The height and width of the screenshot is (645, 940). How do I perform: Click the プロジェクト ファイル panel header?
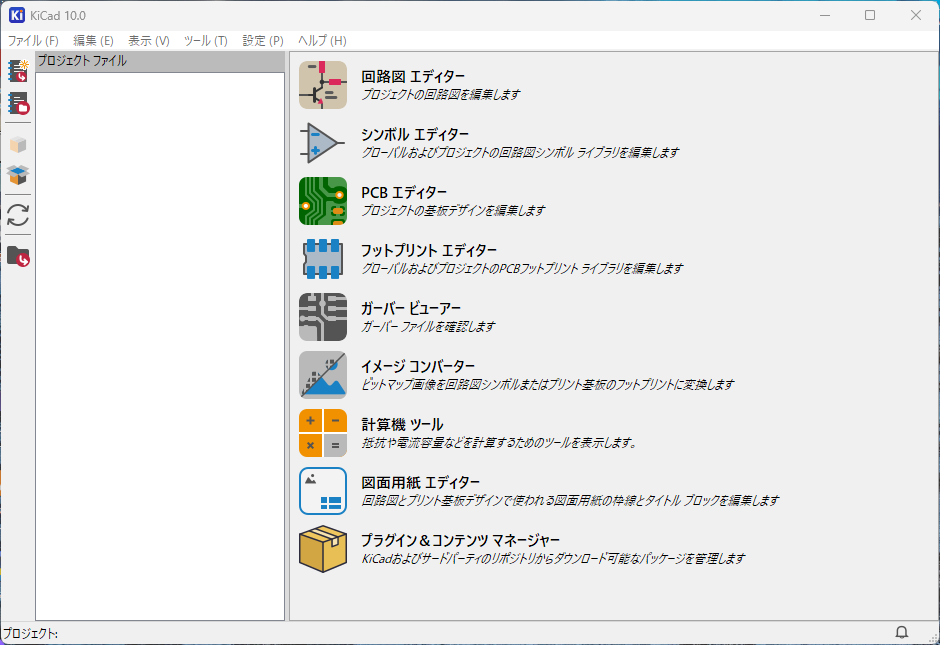(159, 61)
